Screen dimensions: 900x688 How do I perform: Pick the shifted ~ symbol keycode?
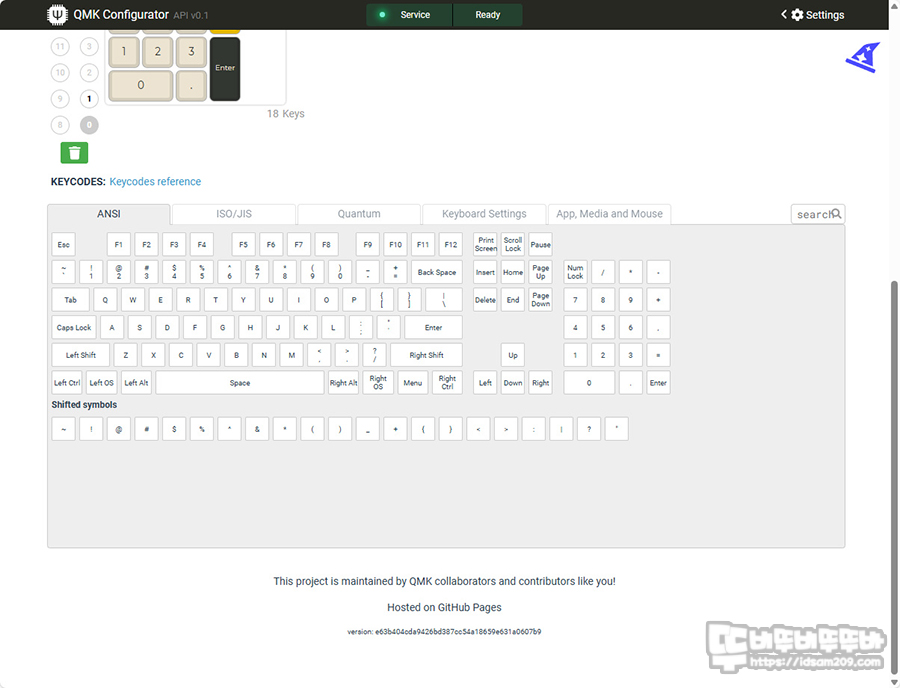pos(63,429)
